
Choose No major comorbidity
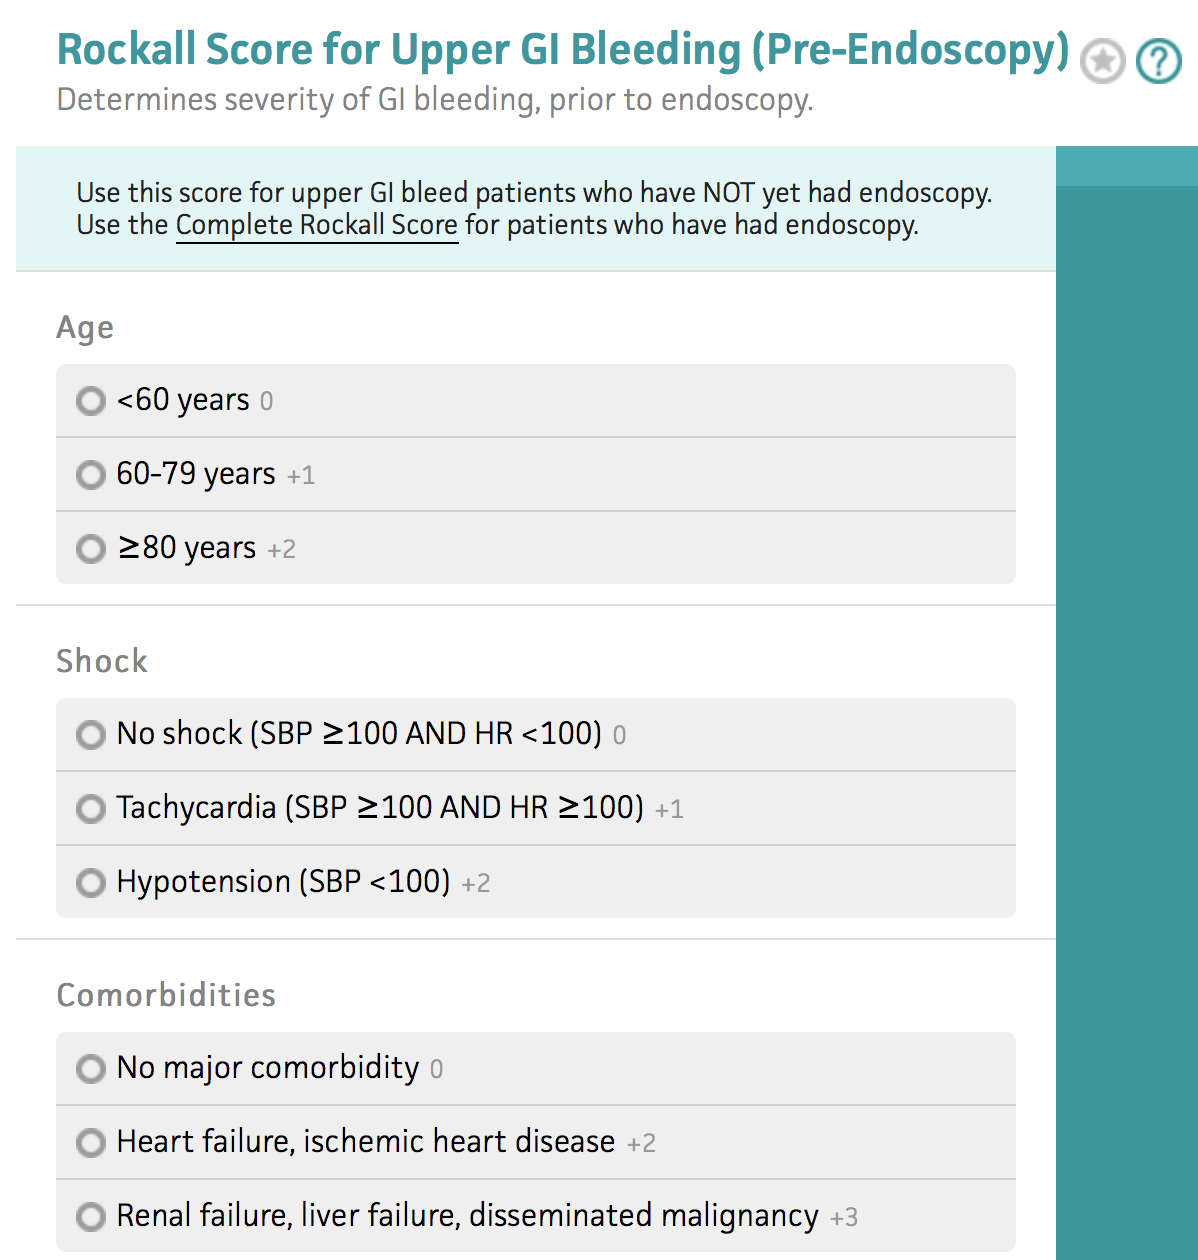point(536,1069)
